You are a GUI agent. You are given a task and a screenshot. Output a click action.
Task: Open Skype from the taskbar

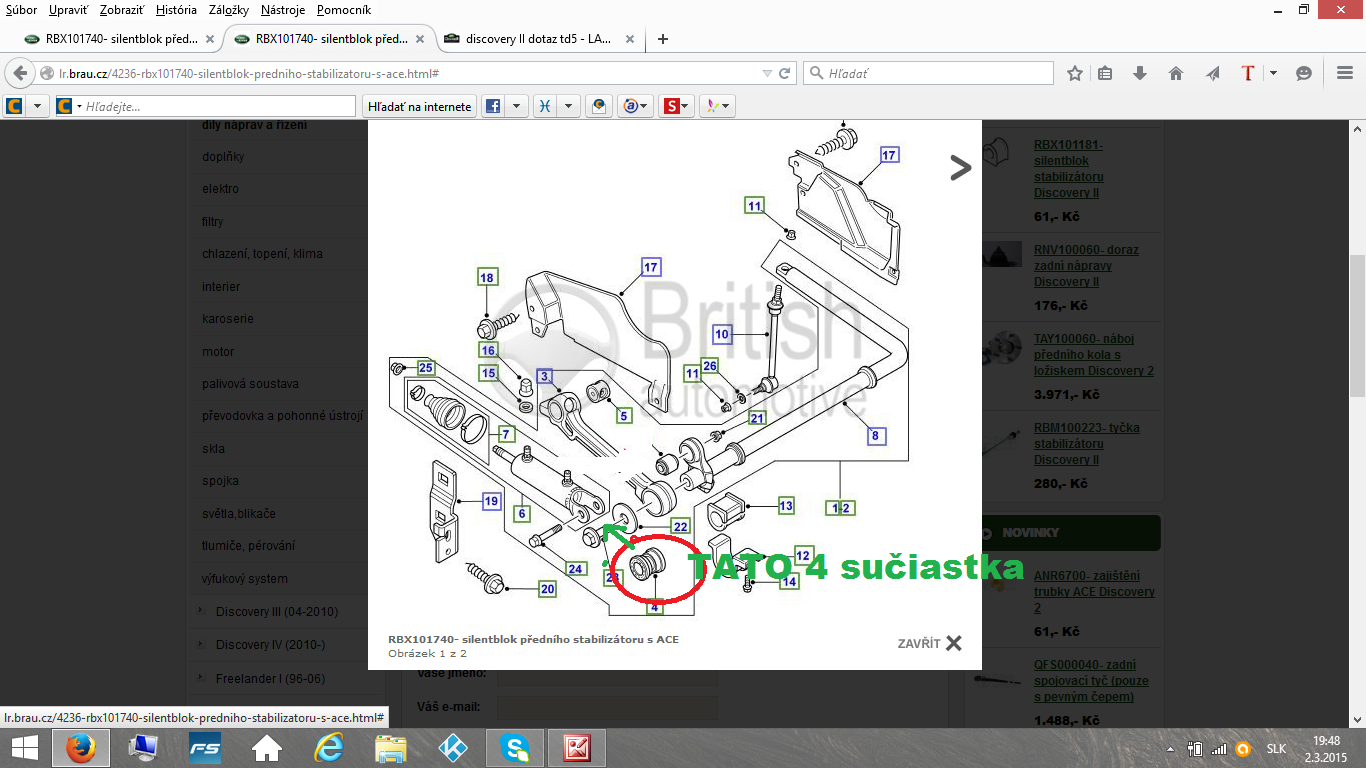pos(516,748)
